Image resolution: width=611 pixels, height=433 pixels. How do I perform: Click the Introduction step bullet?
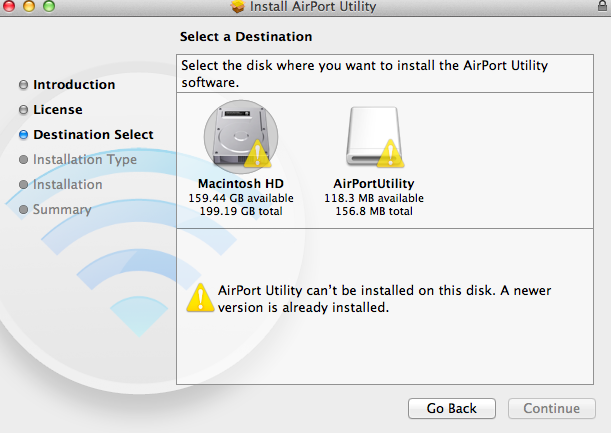click(x=23, y=85)
